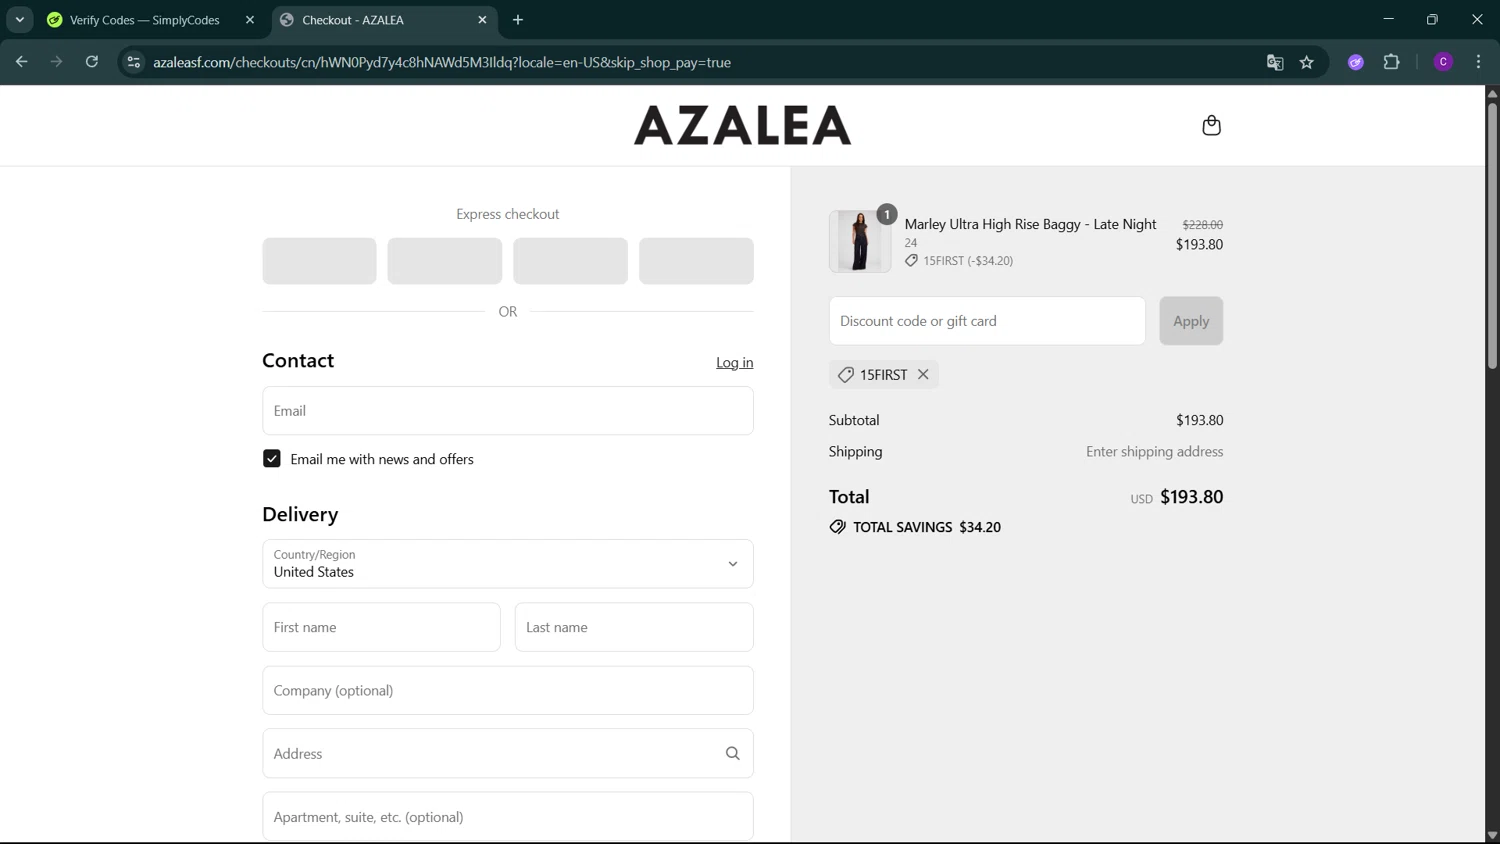Open the browser extensions puzzle icon
The height and width of the screenshot is (844, 1500).
(x=1391, y=62)
